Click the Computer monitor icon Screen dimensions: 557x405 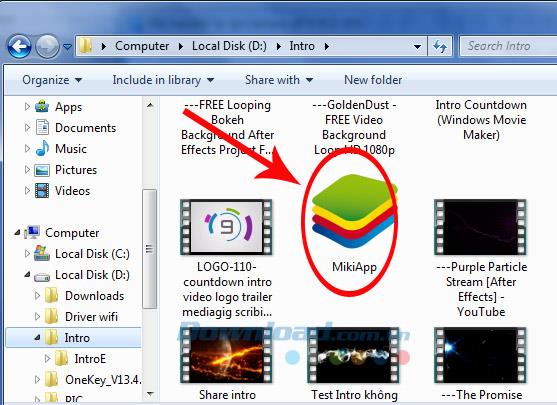[32, 233]
